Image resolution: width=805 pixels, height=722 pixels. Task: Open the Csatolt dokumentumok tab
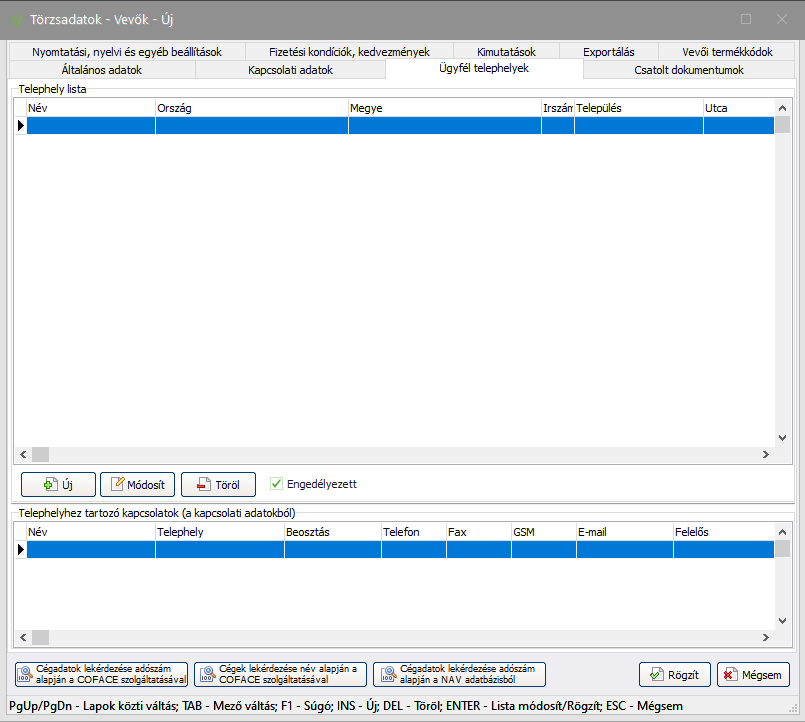[x=688, y=70]
